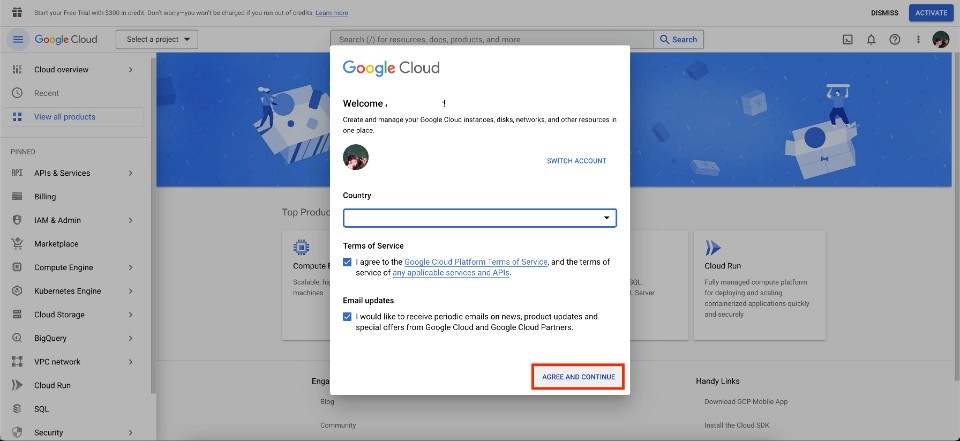Open Download GCP Mobile App link
The width and height of the screenshot is (960, 441).
coord(746,402)
